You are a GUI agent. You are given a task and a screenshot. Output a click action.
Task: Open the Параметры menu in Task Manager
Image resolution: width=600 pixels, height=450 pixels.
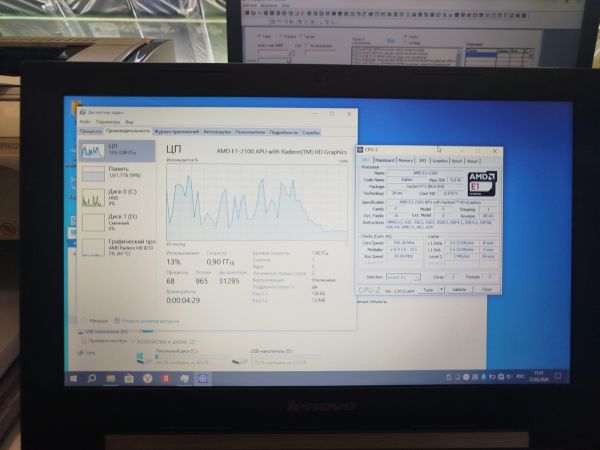pos(108,122)
